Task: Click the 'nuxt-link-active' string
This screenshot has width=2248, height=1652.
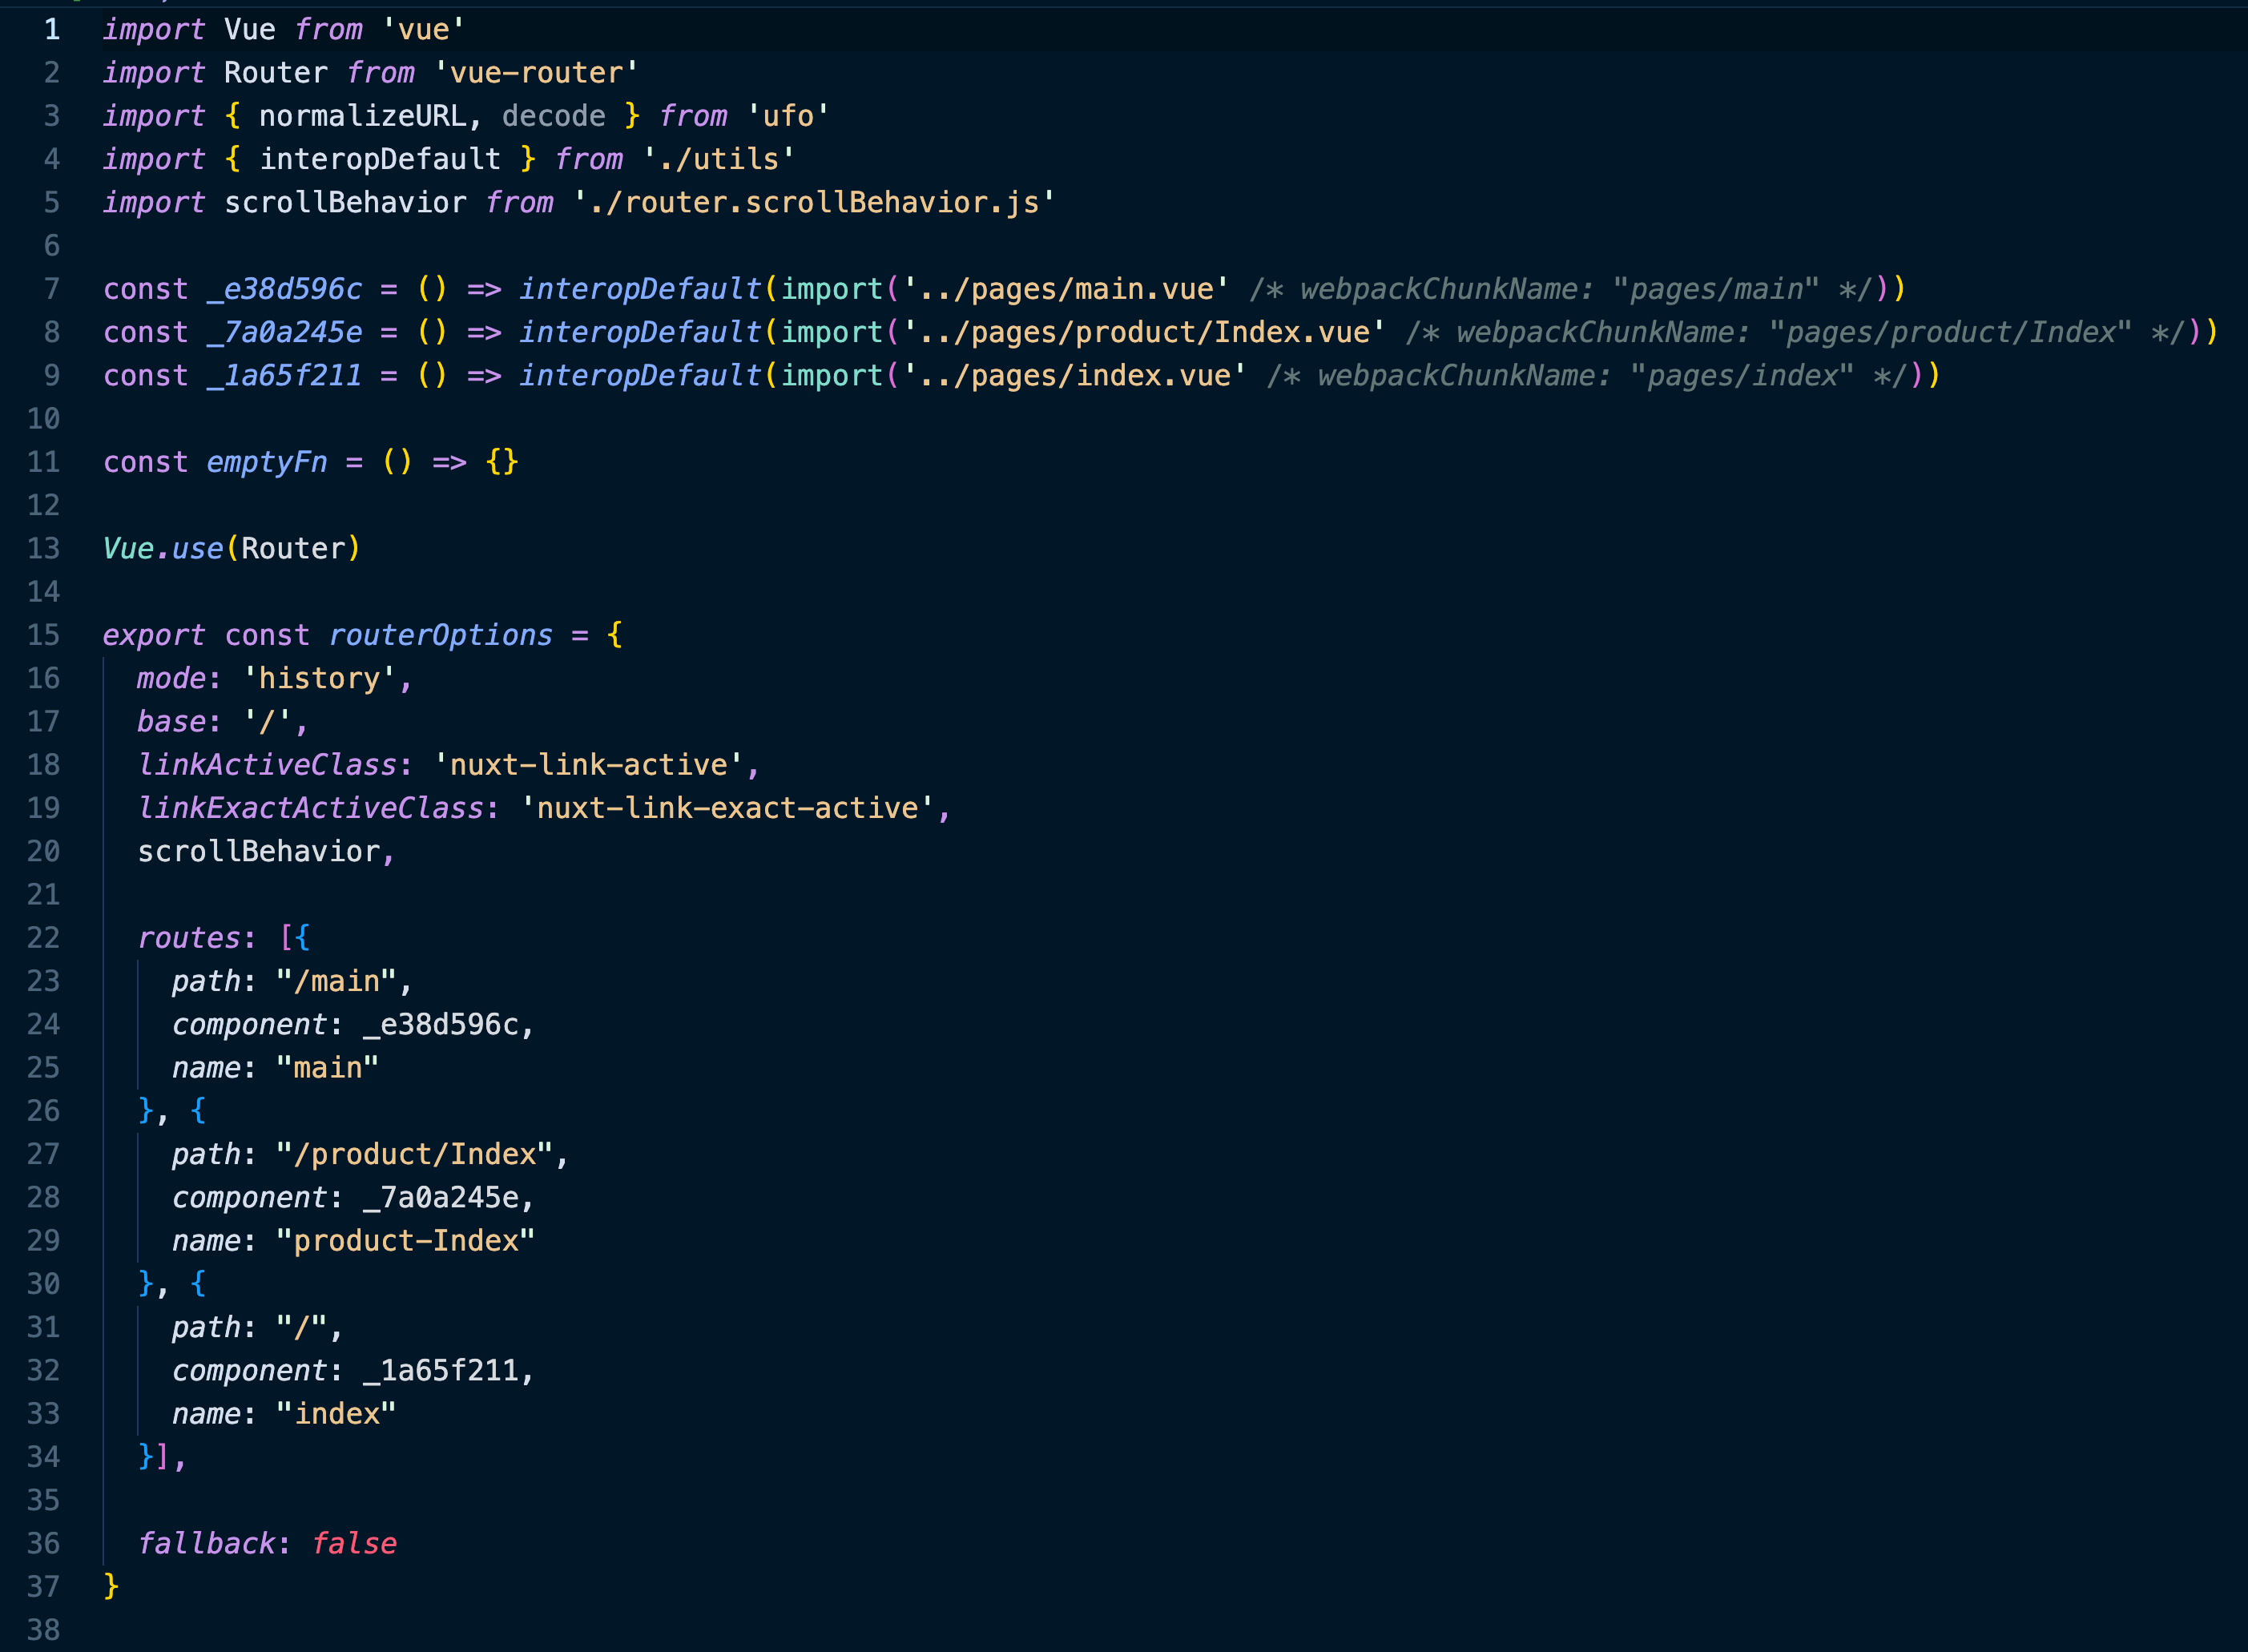Action: [x=588, y=765]
